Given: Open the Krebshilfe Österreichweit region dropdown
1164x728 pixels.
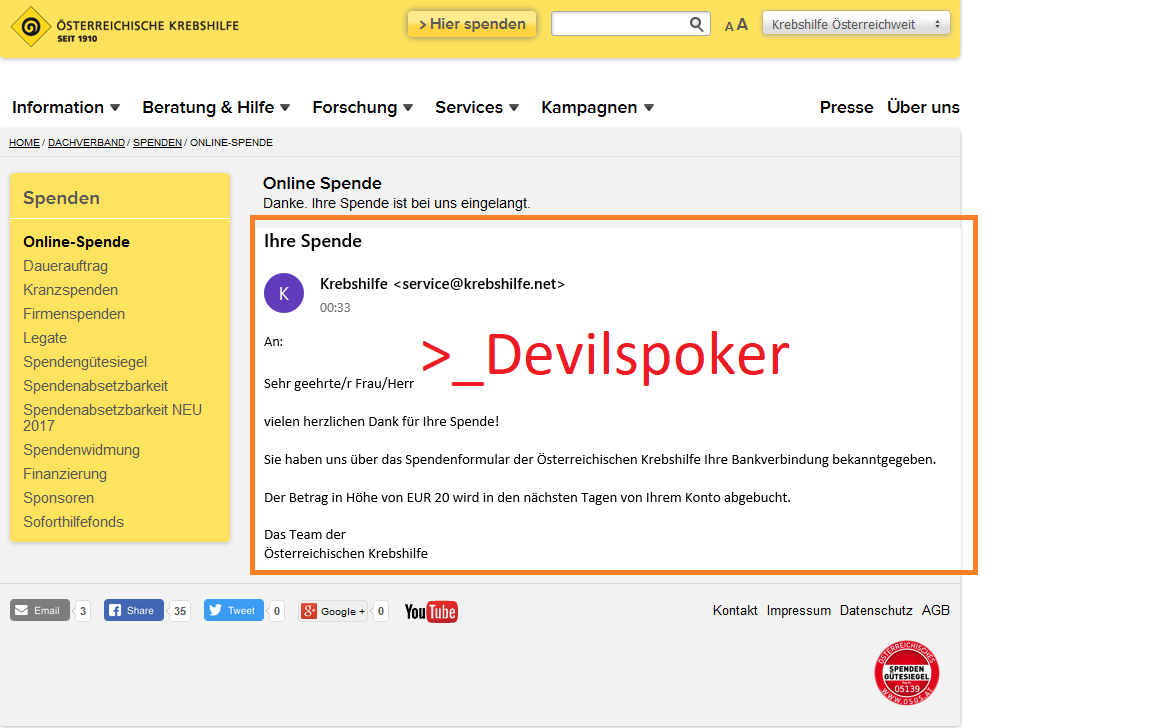Looking at the screenshot, I should coord(856,24).
